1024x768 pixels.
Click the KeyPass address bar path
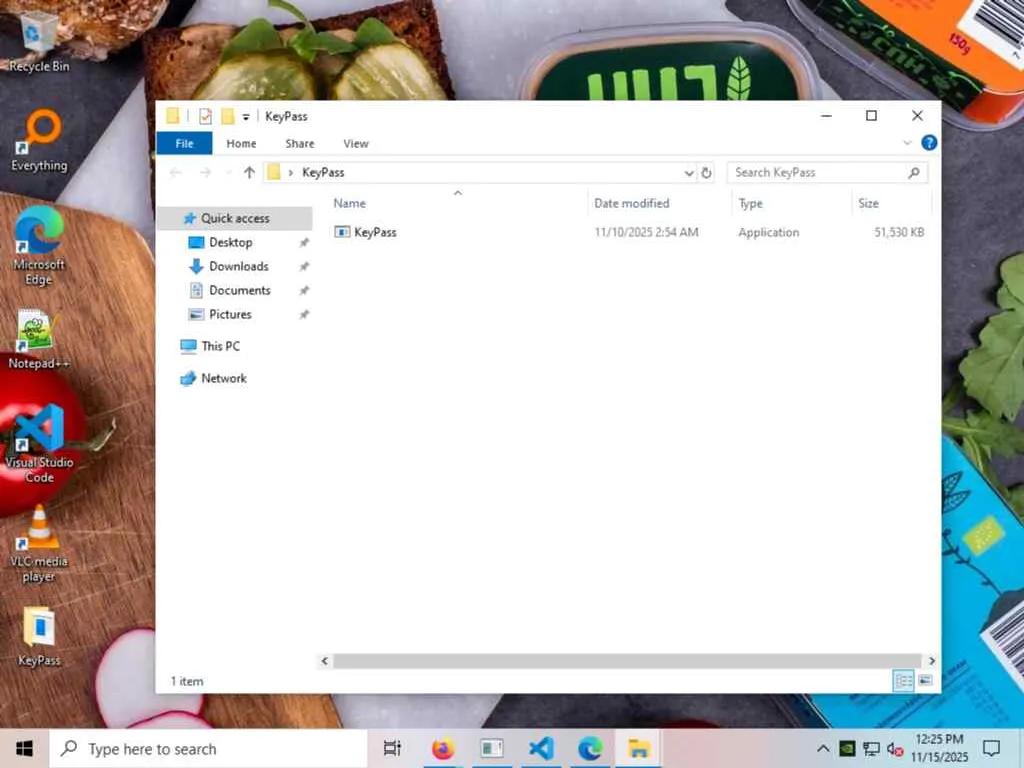[323, 172]
